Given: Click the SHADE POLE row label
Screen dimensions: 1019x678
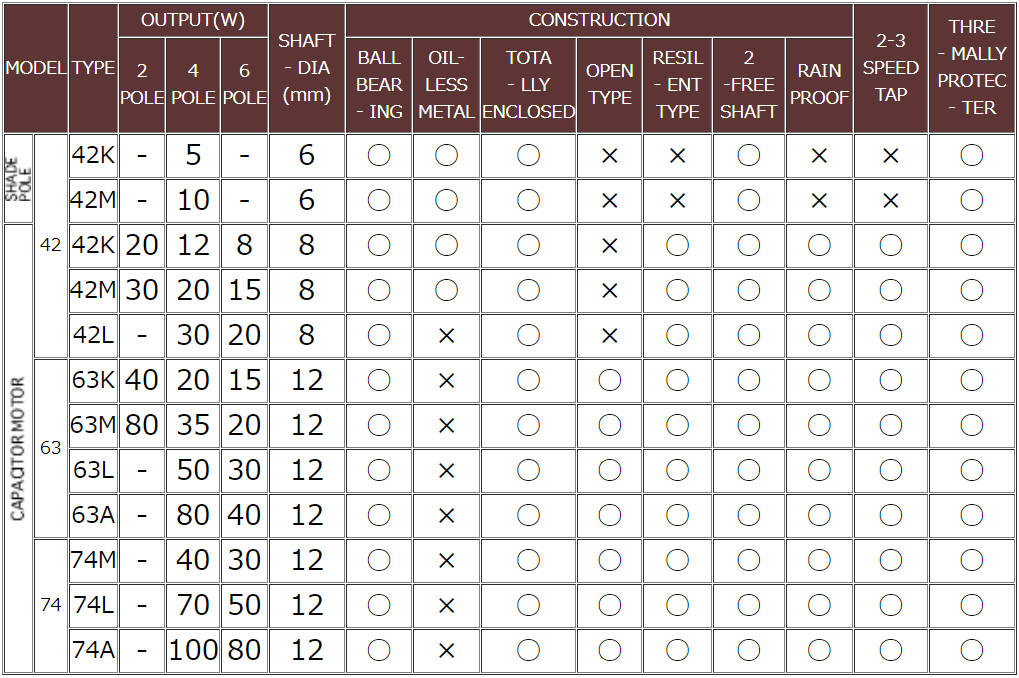Looking at the screenshot, I should pyautogui.click(x=19, y=178).
